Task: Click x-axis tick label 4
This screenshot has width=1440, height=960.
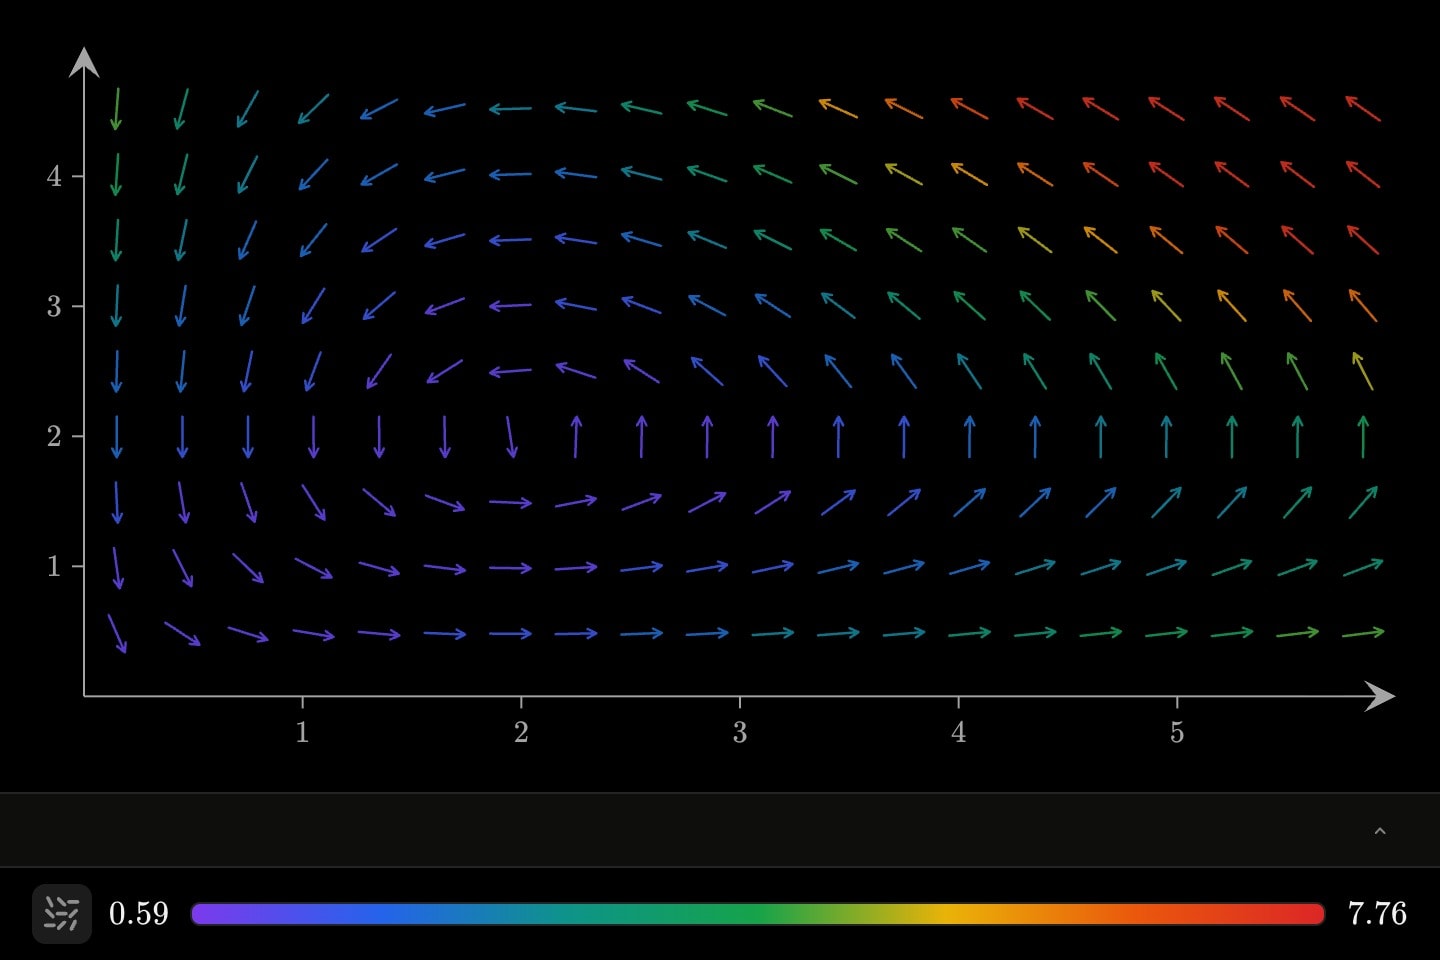Action: click(958, 733)
